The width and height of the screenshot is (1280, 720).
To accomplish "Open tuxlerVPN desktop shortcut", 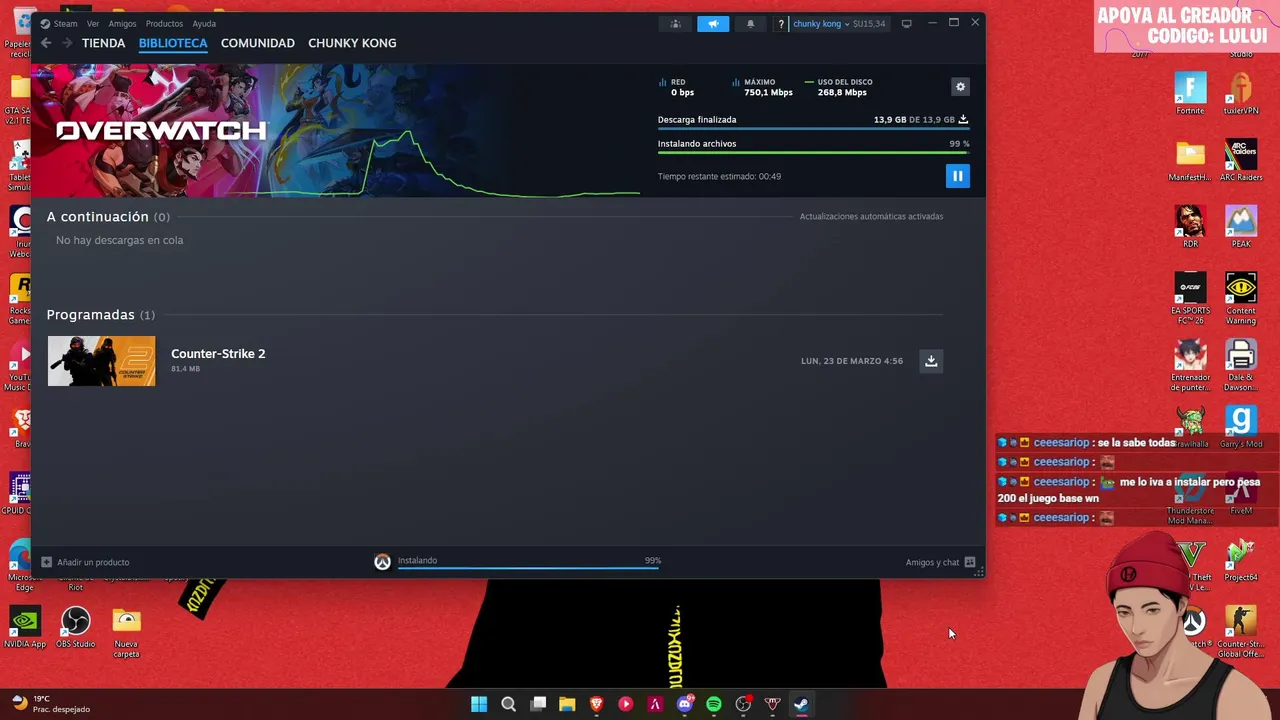I will 1241,94.
